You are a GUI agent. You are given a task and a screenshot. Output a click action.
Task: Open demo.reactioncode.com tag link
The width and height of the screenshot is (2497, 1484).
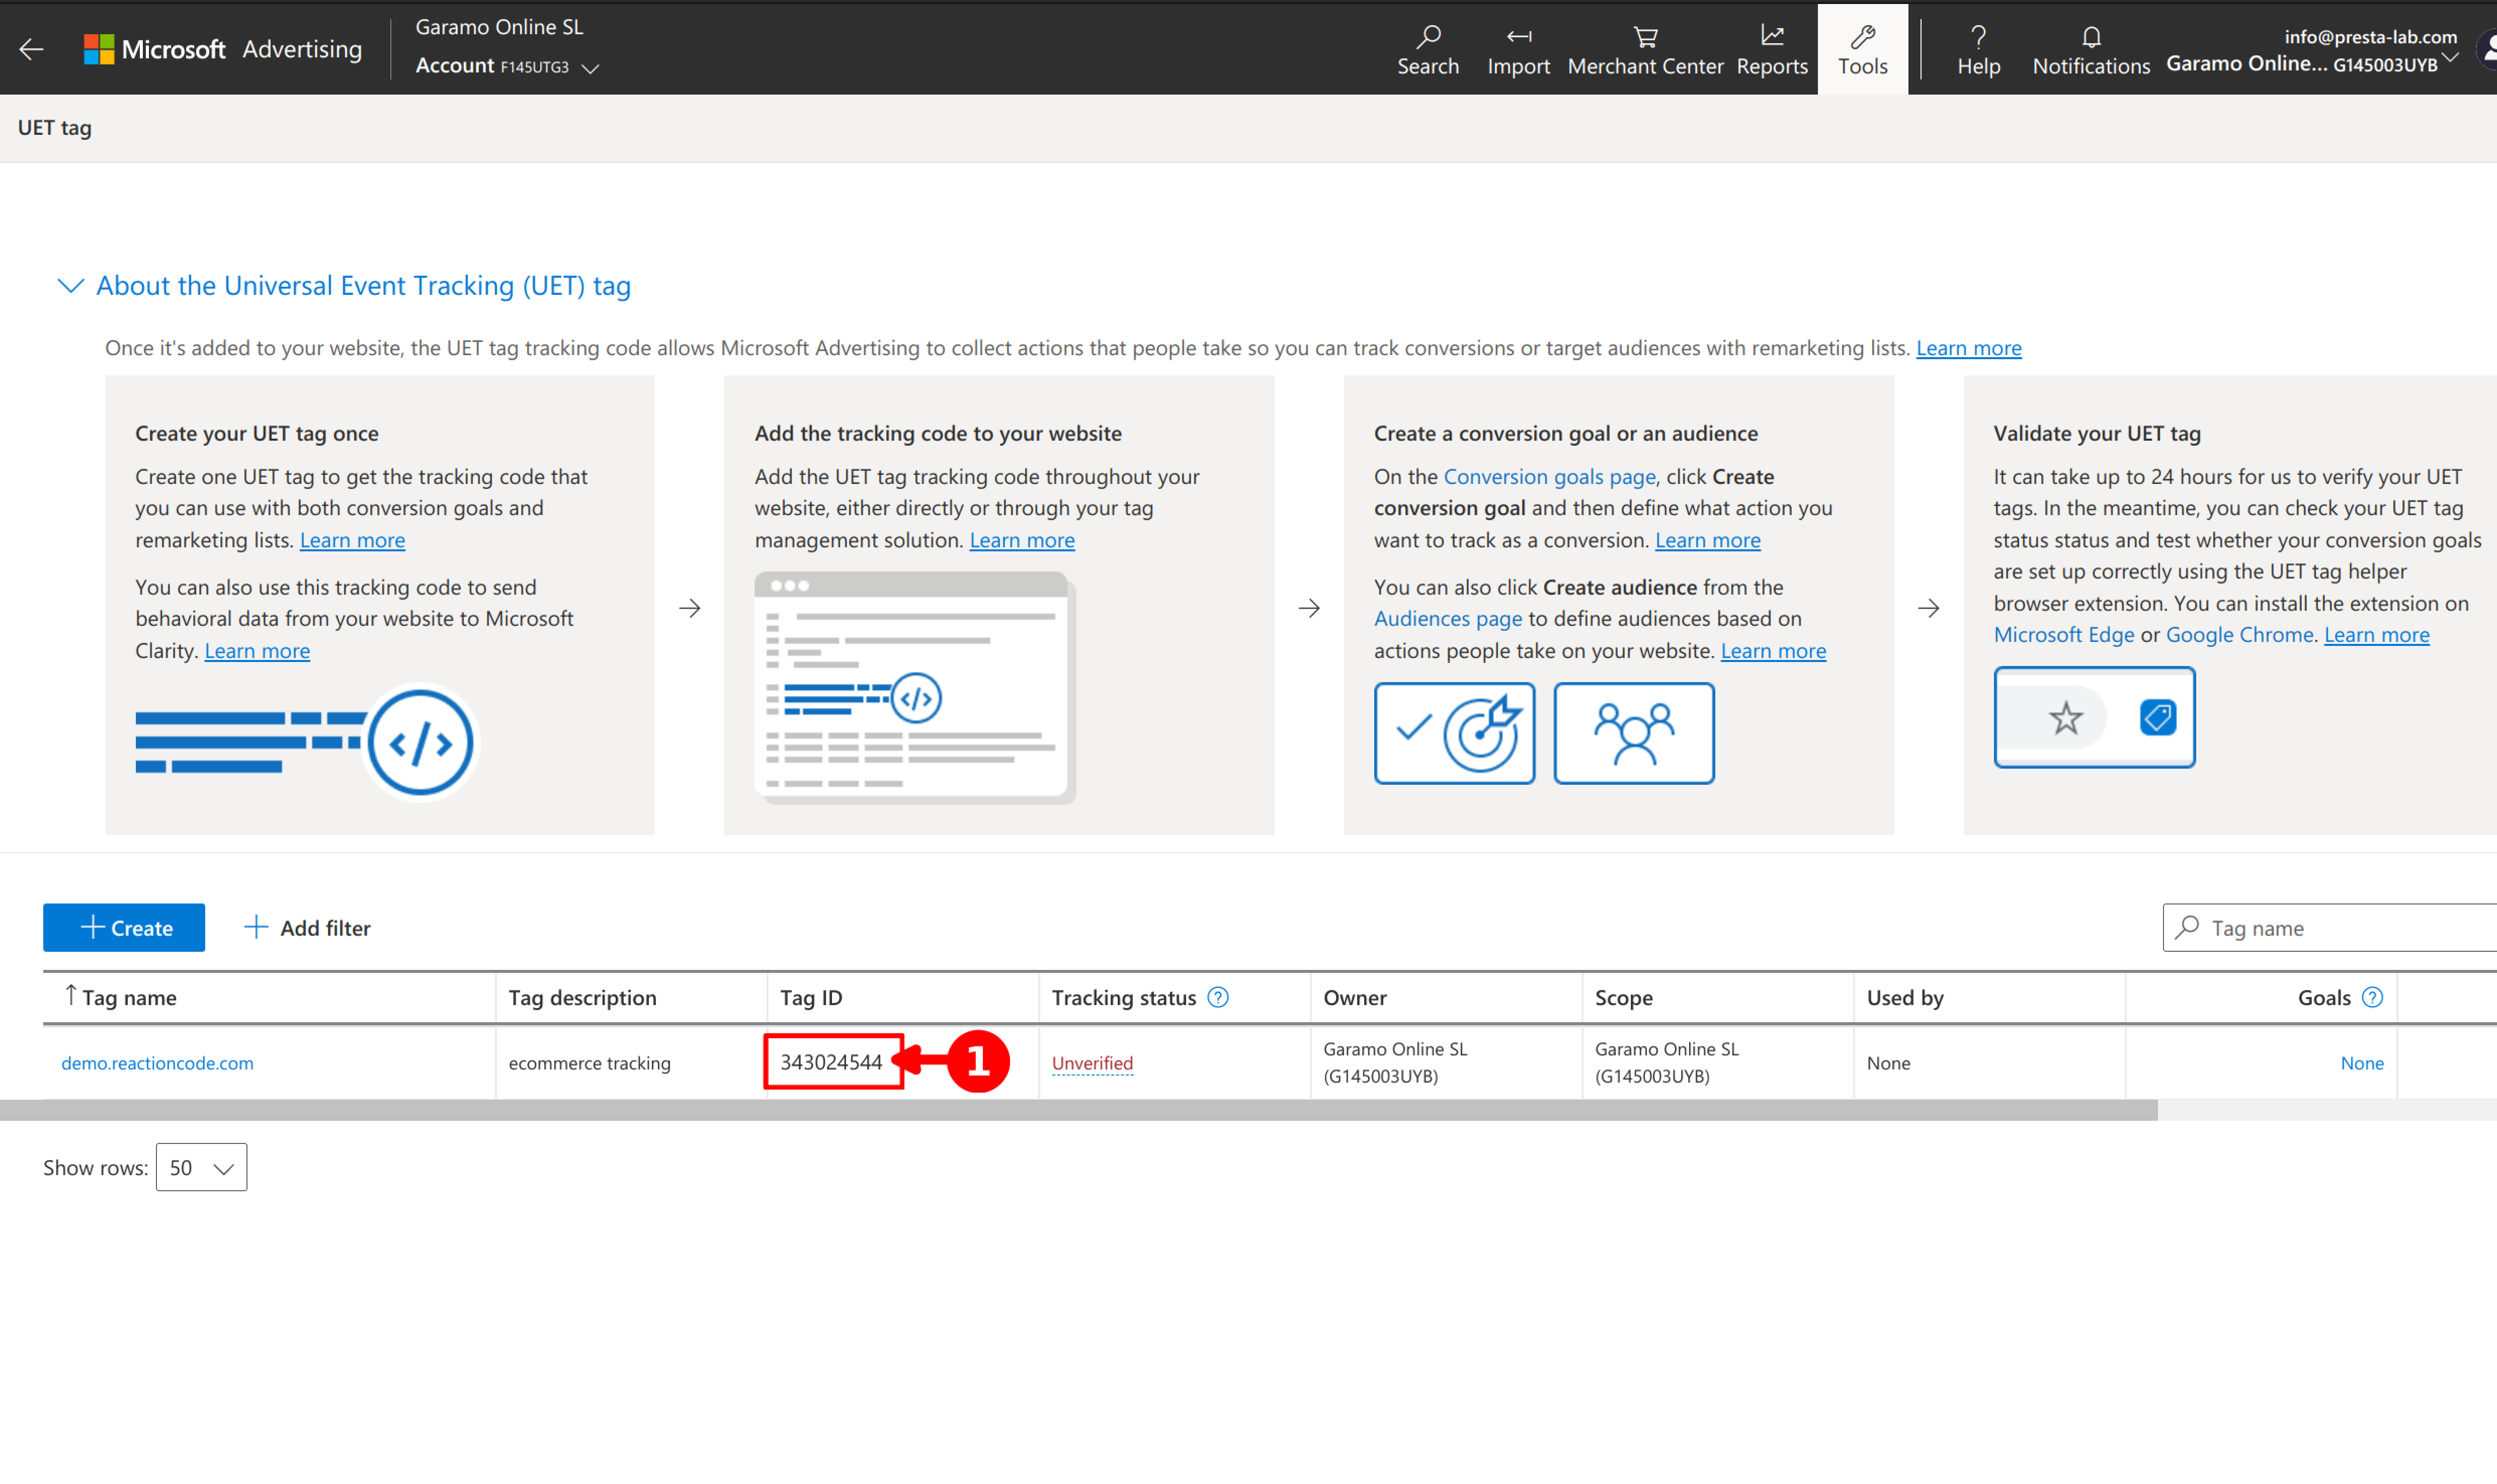pyautogui.click(x=157, y=1062)
